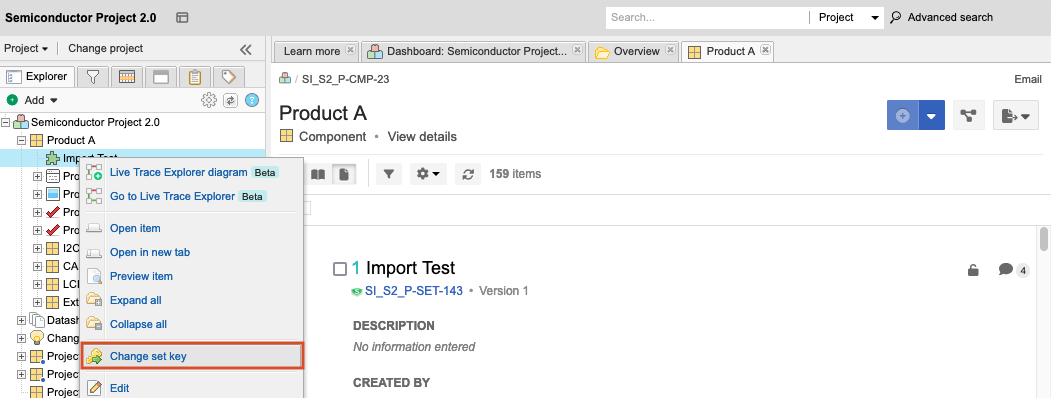The width and height of the screenshot is (1051, 398).
Task: Expand the Datasheets tree node
Action: (x=21, y=320)
